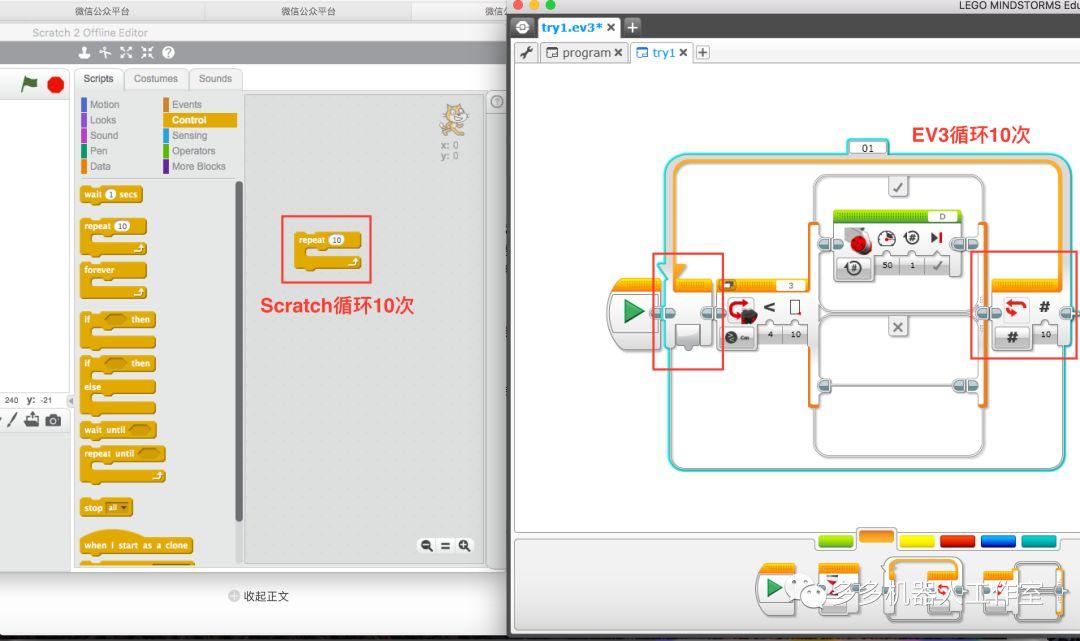Click the wait 1 secs block in palette

pos(112,194)
